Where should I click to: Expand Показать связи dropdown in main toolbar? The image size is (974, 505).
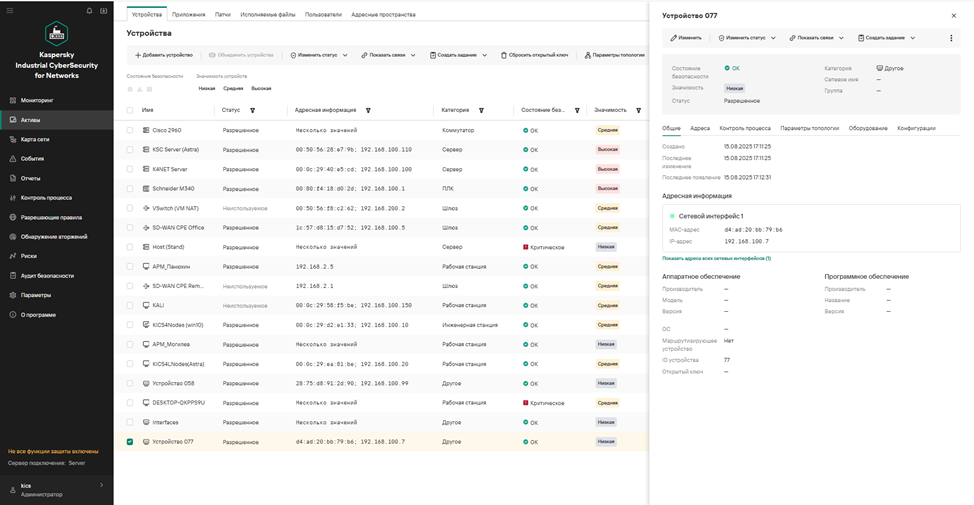pyautogui.click(x=388, y=55)
